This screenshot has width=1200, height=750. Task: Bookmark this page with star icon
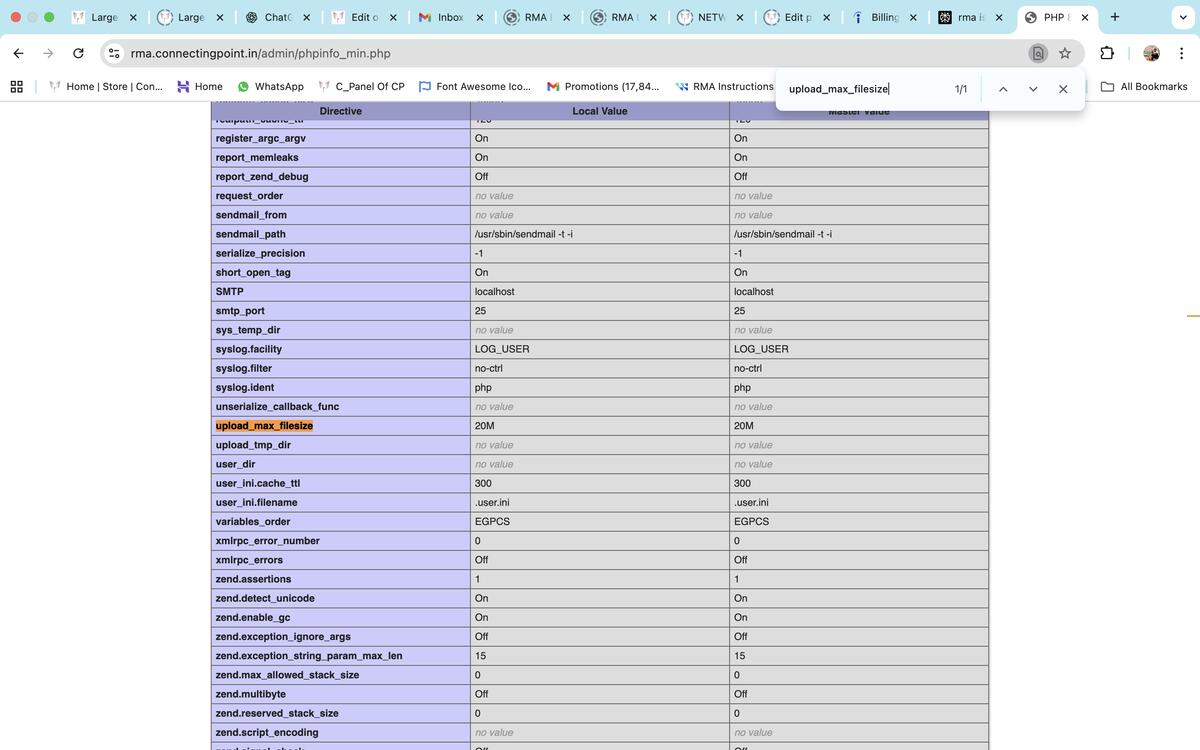(x=1065, y=53)
